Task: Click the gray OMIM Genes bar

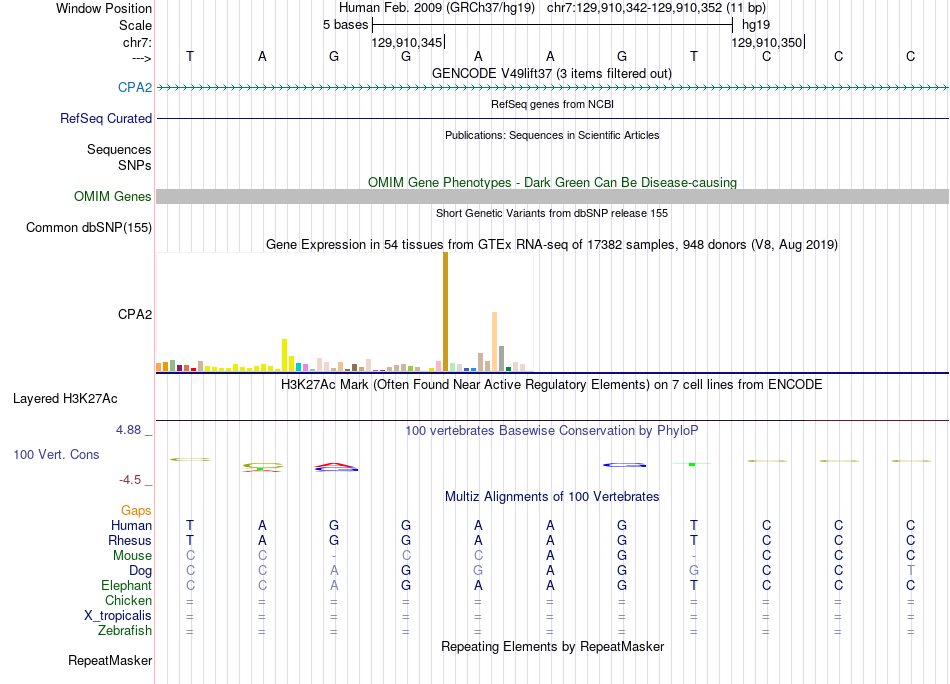Action: click(552, 196)
